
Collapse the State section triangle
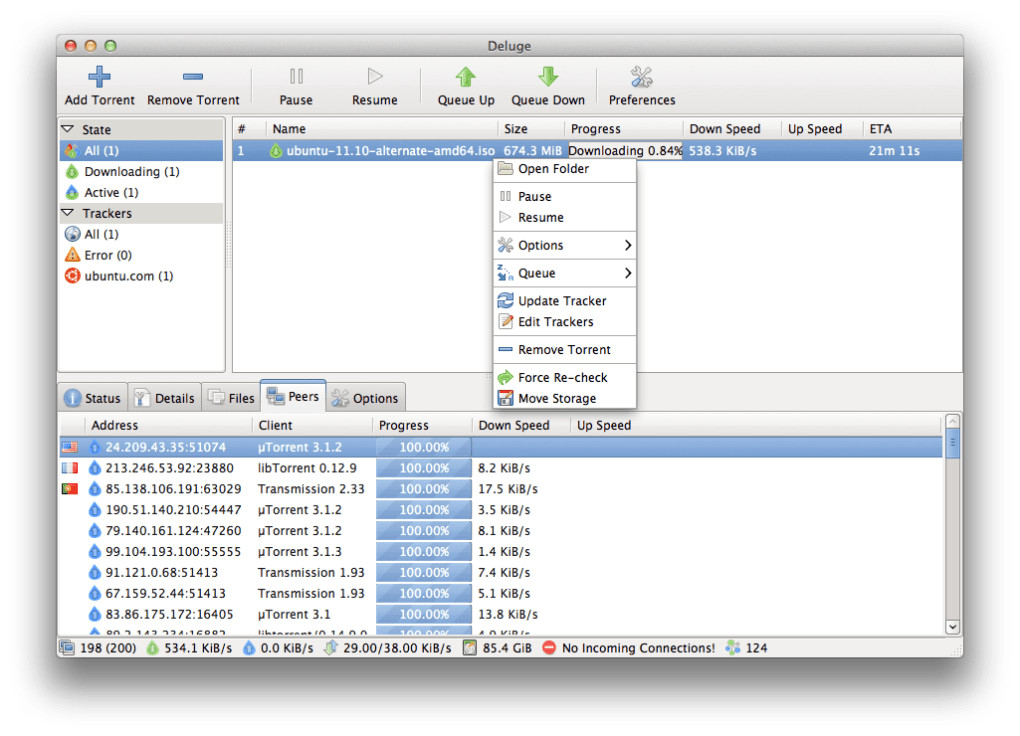[x=68, y=129]
